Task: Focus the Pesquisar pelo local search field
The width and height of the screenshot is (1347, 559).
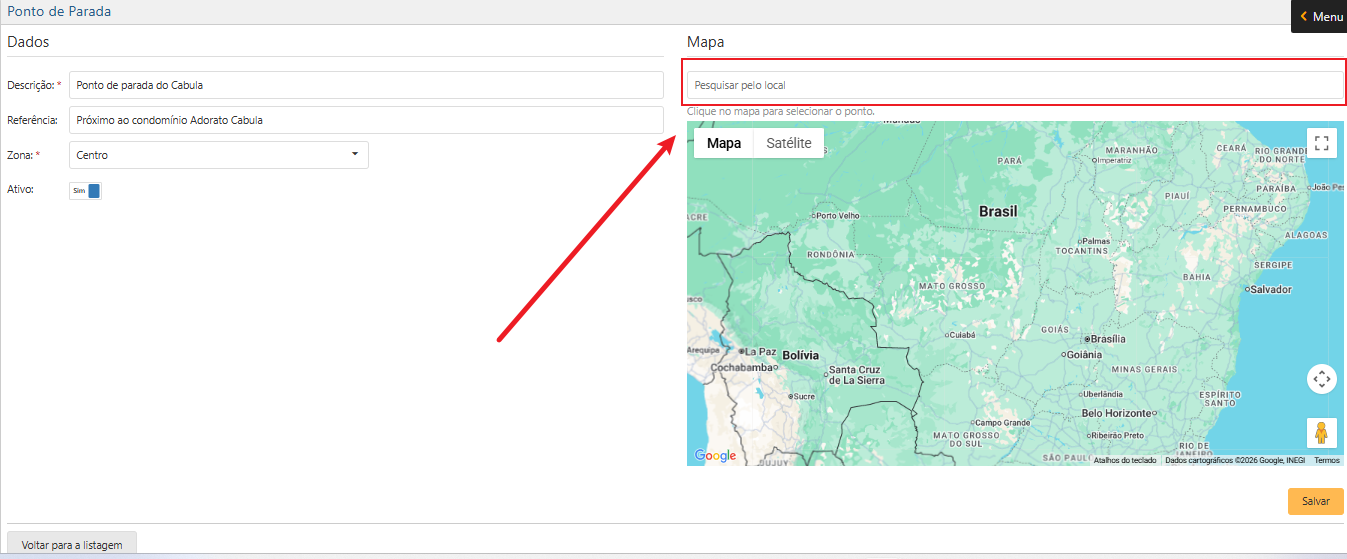Action: click(x=1014, y=85)
